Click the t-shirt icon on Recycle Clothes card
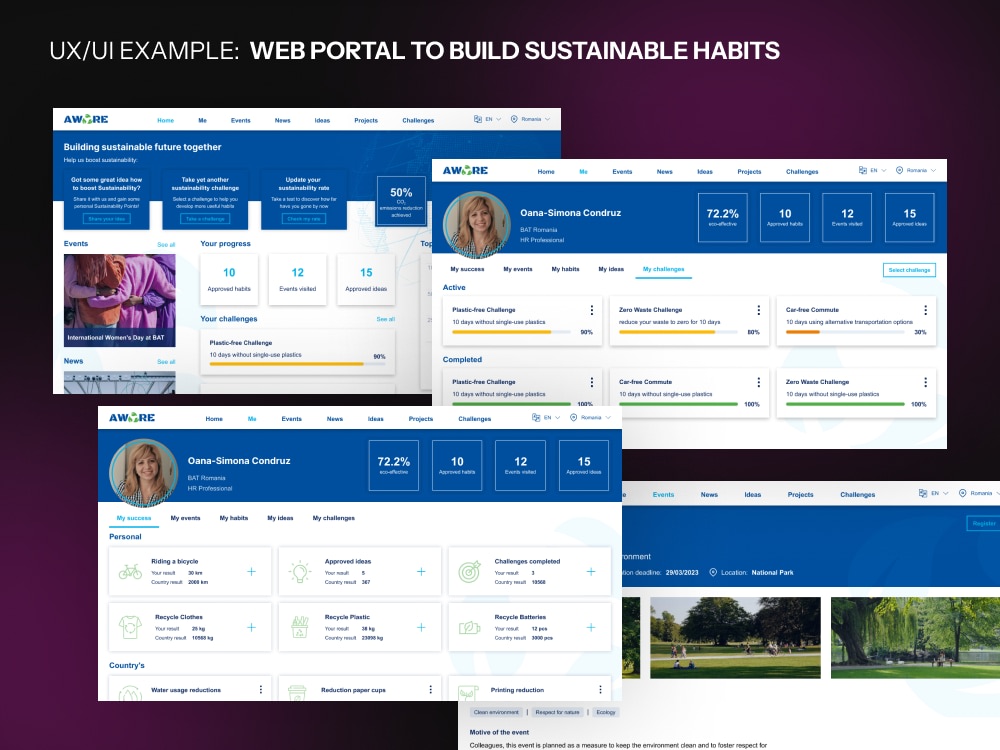Image resolution: width=1000 pixels, height=750 pixels. pyautogui.click(x=130, y=628)
